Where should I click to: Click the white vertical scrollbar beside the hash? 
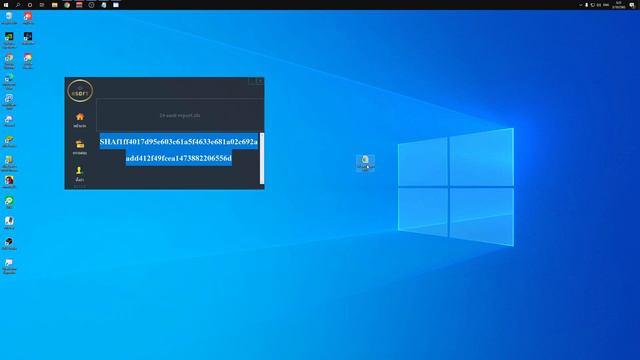[262, 158]
